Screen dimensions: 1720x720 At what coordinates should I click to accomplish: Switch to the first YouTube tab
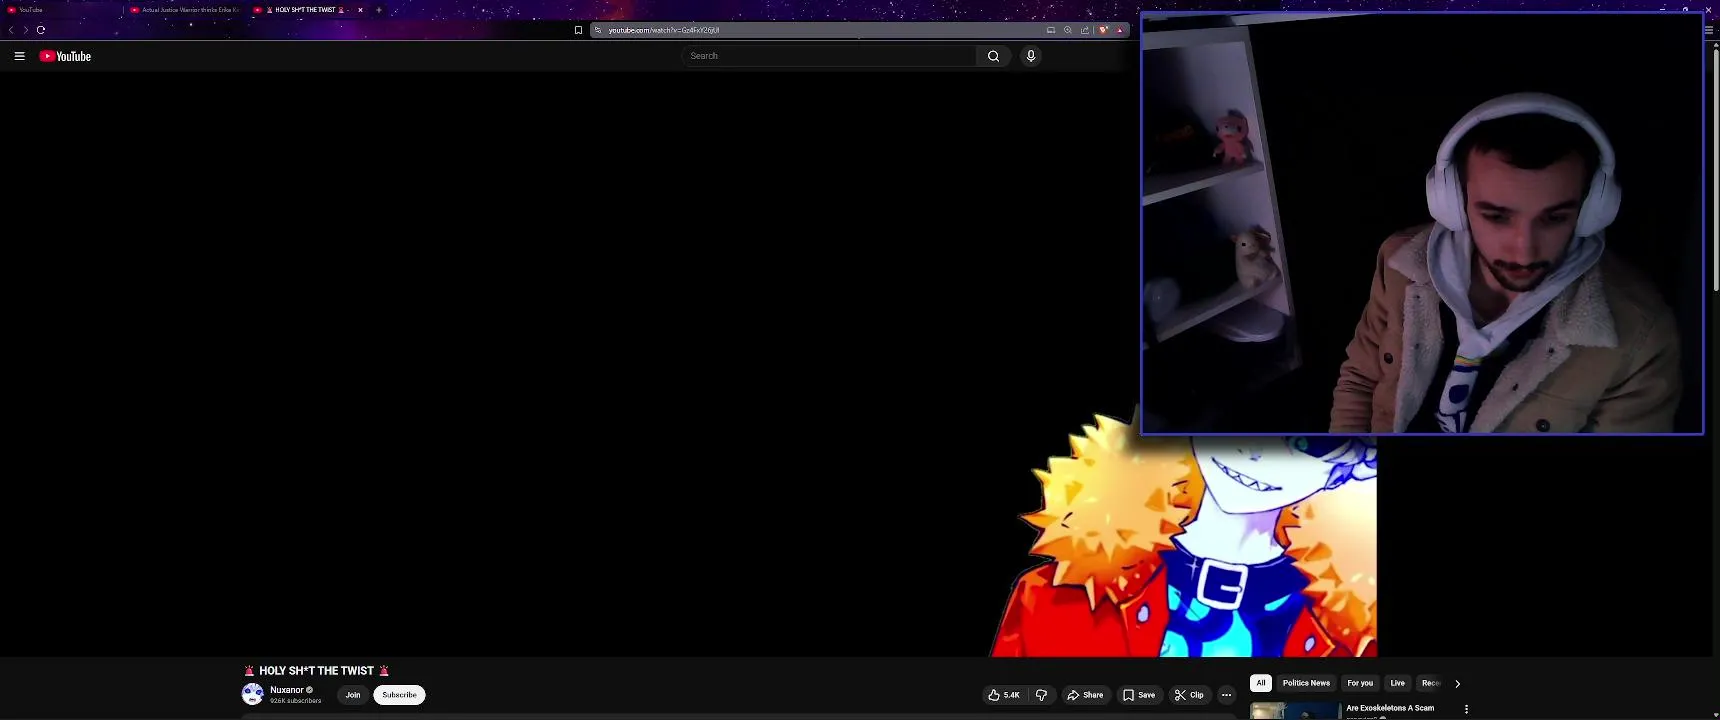tap(62, 10)
